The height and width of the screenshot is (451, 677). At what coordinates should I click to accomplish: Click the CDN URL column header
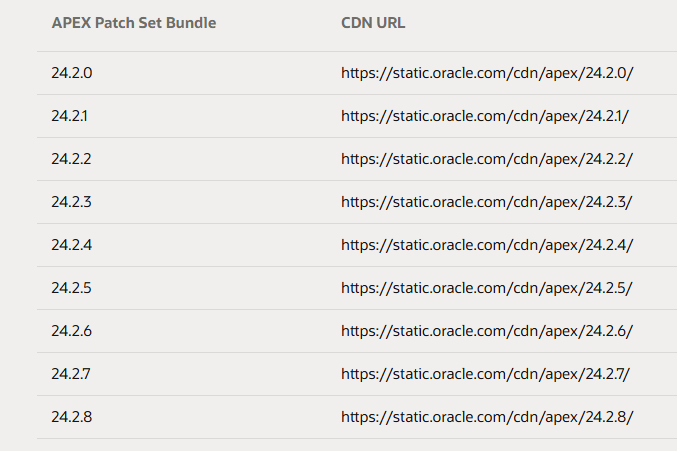373,23
